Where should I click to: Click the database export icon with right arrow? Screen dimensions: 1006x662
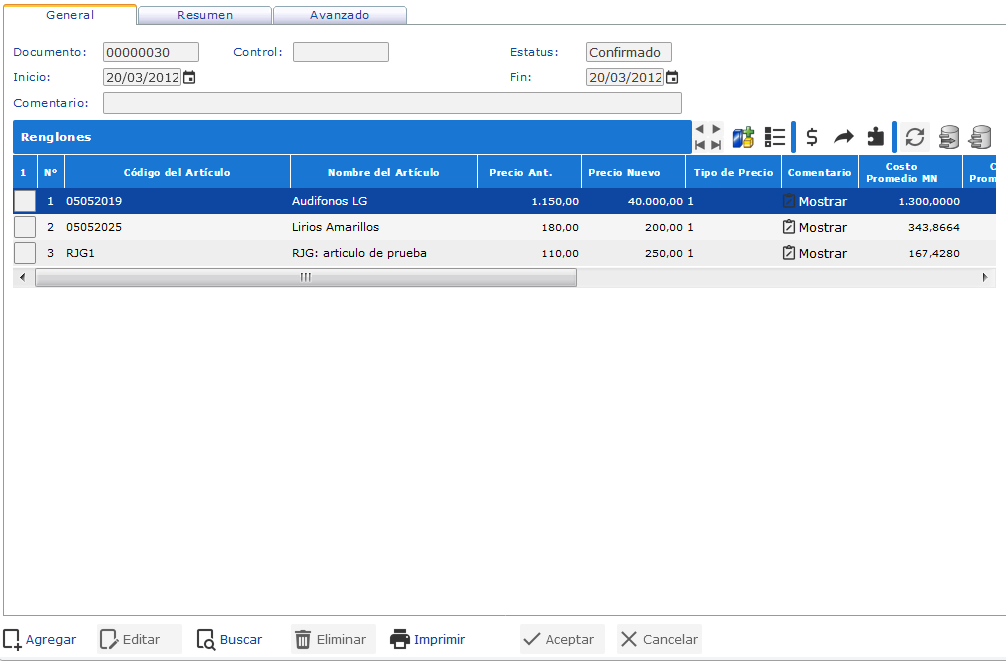[x=948, y=137]
